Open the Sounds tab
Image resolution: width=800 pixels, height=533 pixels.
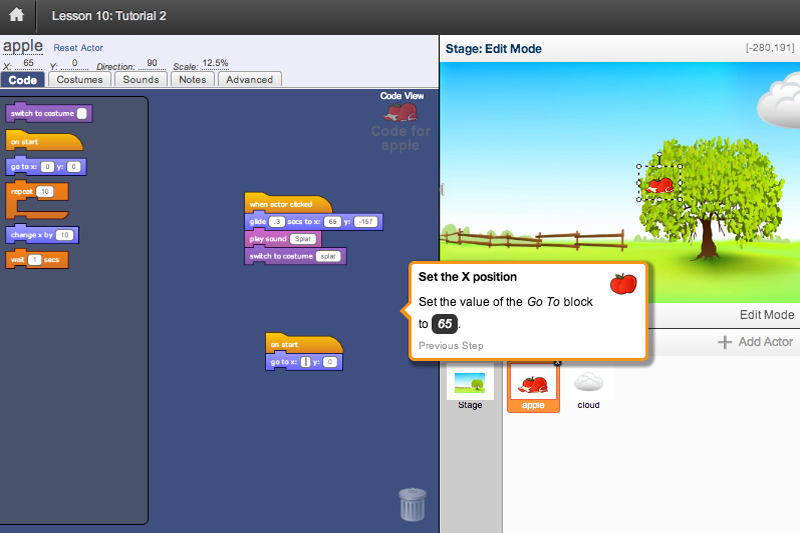[x=141, y=80]
